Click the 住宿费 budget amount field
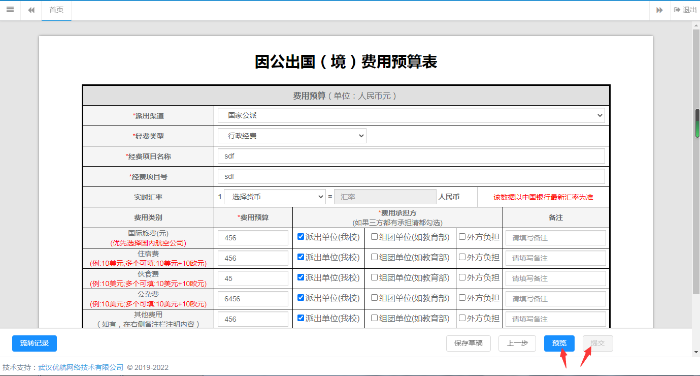 coord(253,258)
